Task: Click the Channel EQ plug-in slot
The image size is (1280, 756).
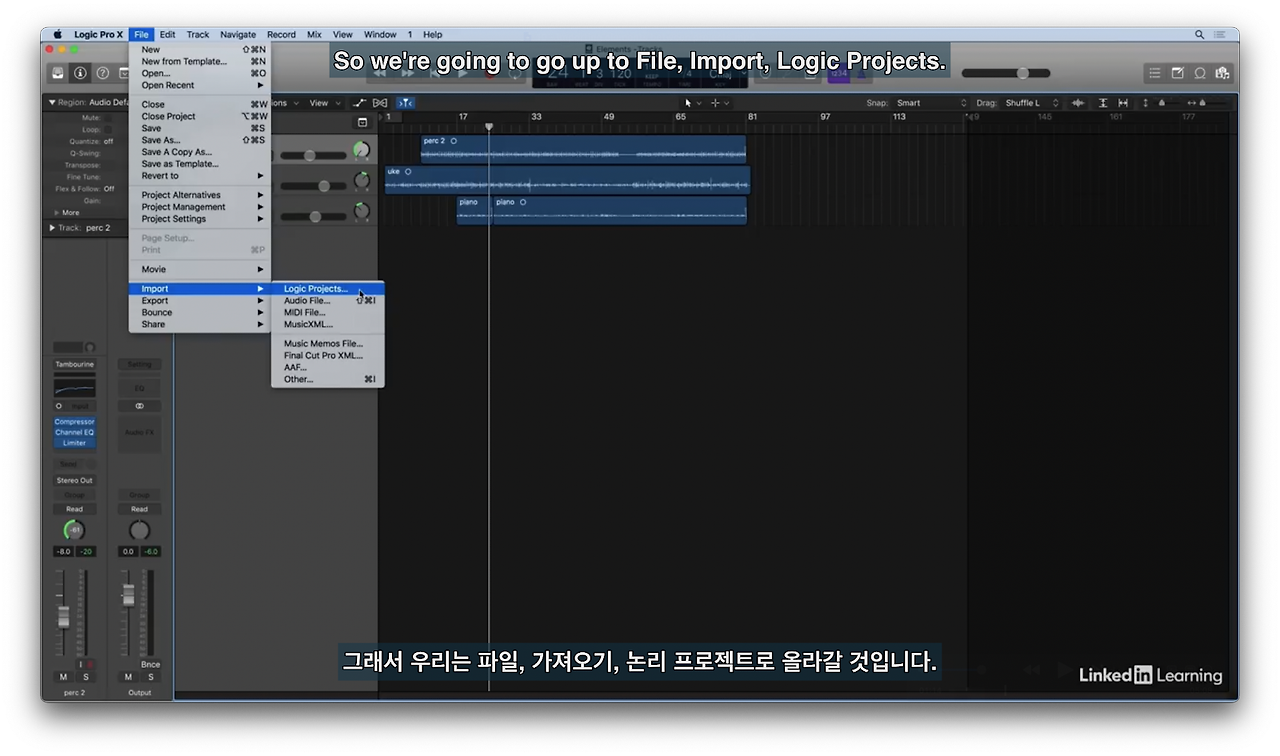Action: pyautogui.click(x=75, y=432)
